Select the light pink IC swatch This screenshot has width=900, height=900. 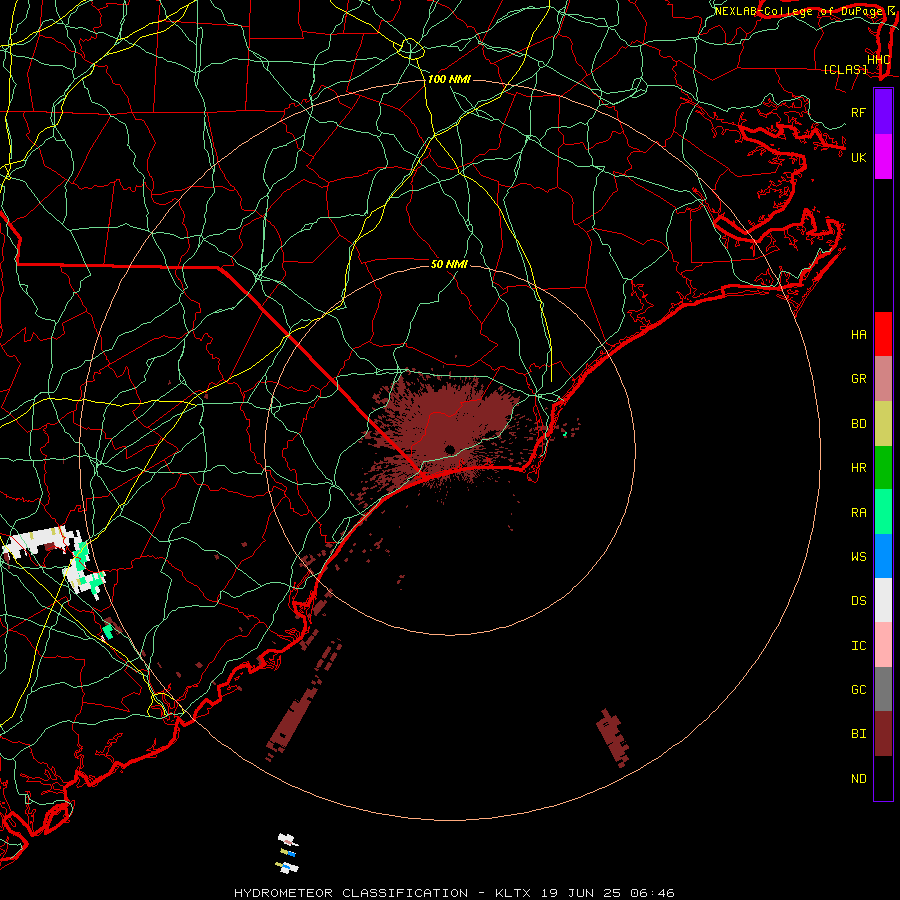coord(883,645)
